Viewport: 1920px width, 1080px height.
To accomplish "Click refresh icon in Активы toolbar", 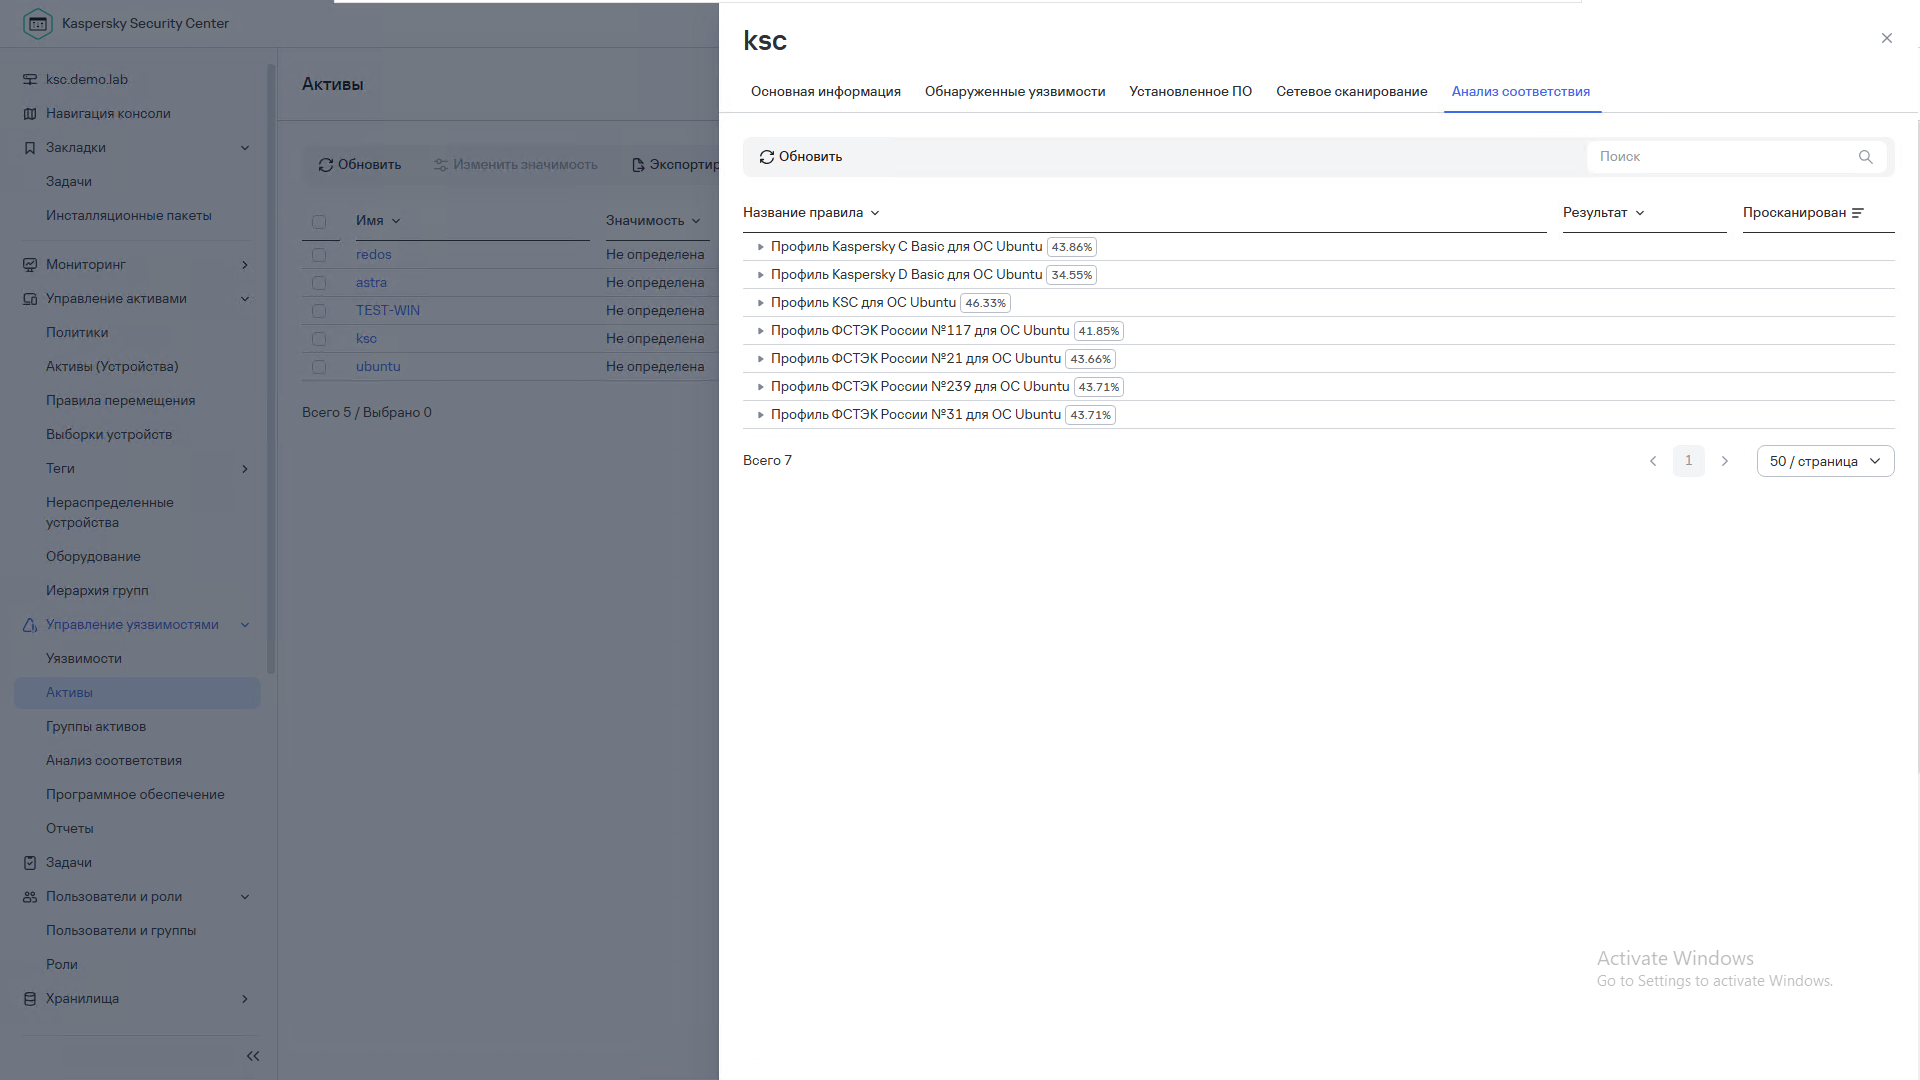I will coord(326,165).
